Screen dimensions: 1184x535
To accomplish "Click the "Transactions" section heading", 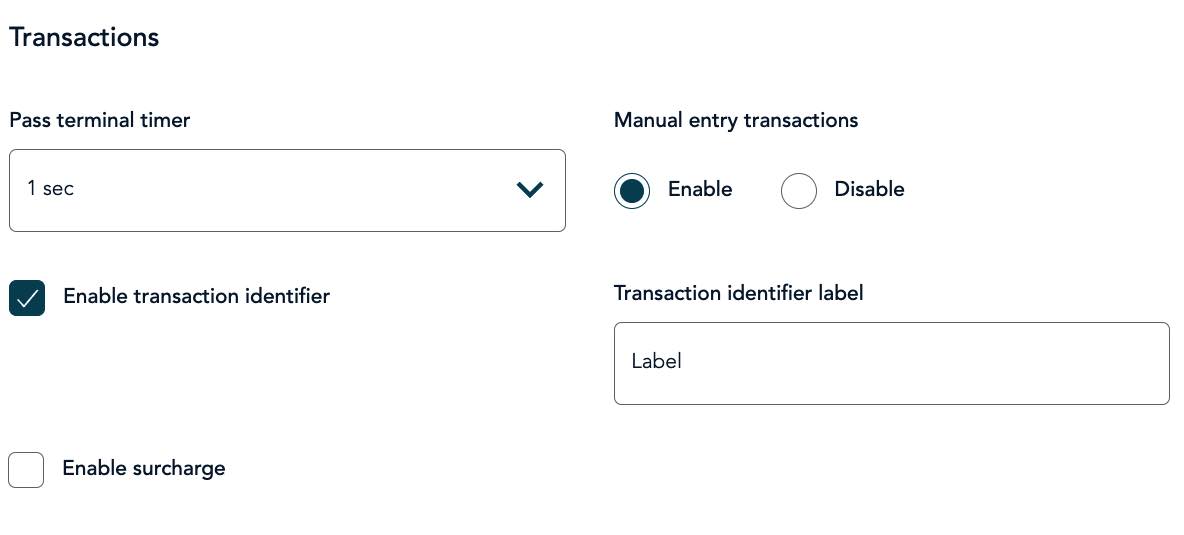I will pyautogui.click(x=84, y=37).
